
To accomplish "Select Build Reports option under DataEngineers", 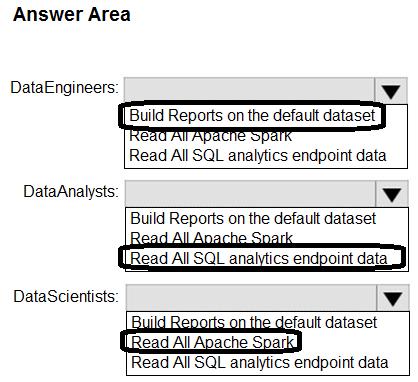I will coord(252,116).
